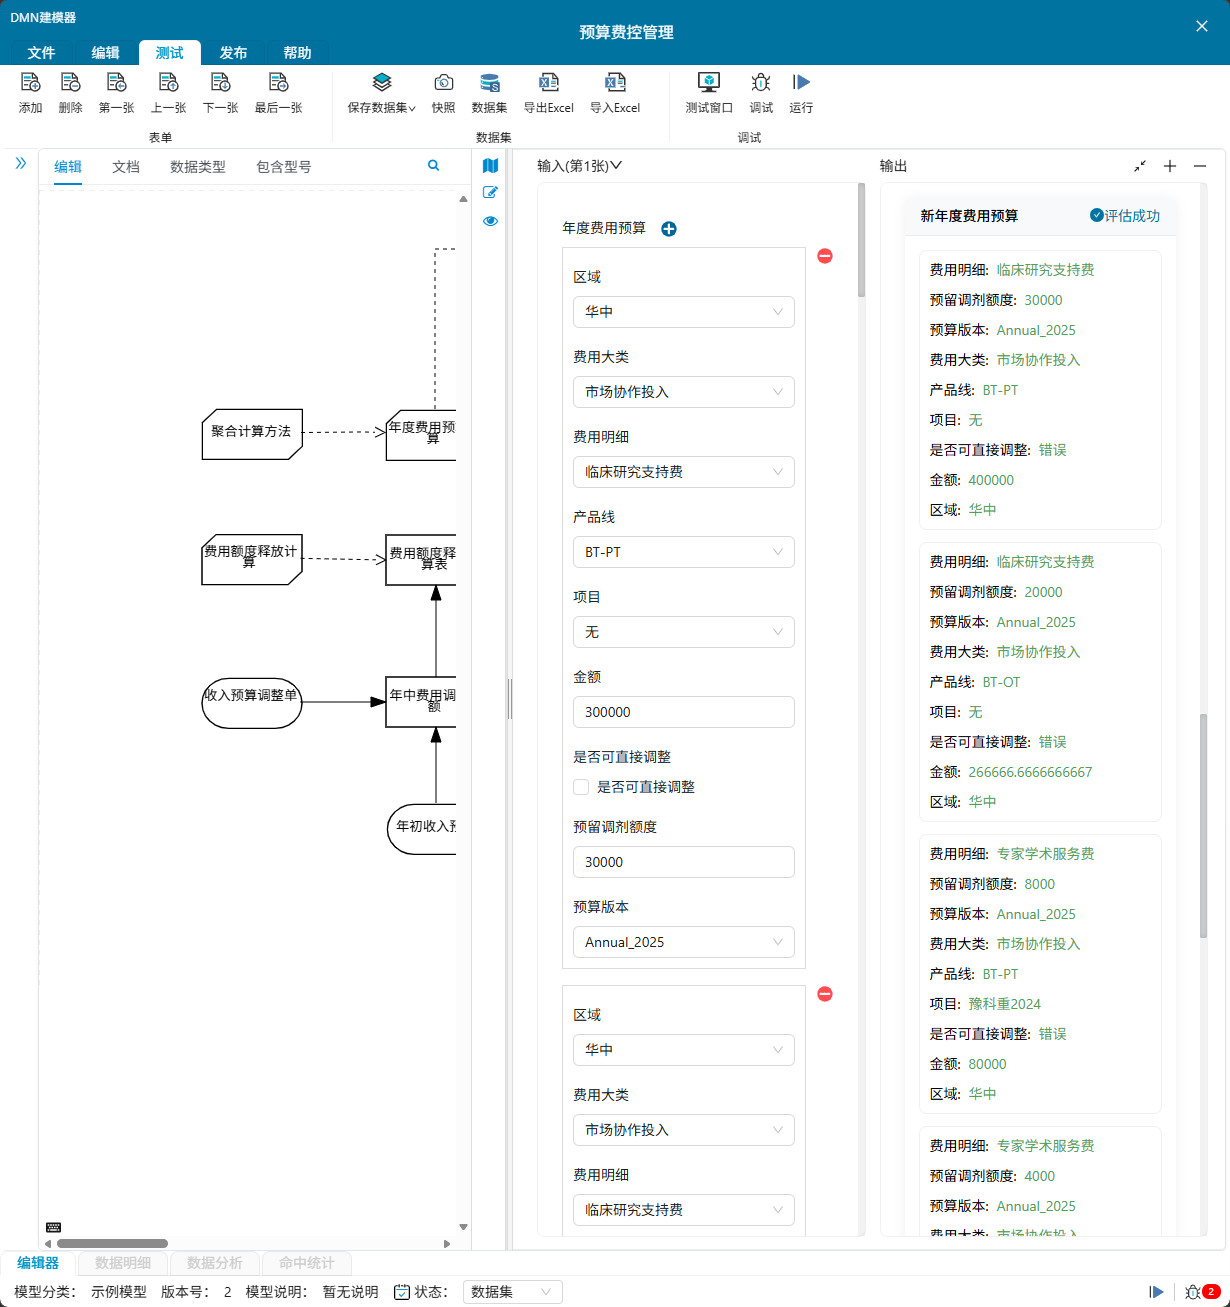Click the 快照 snapshot camera icon
The height and width of the screenshot is (1307, 1230).
[x=443, y=83]
